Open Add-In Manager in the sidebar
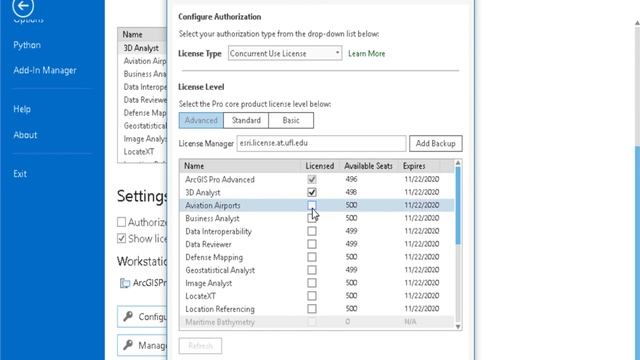 click(x=45, y=70)
